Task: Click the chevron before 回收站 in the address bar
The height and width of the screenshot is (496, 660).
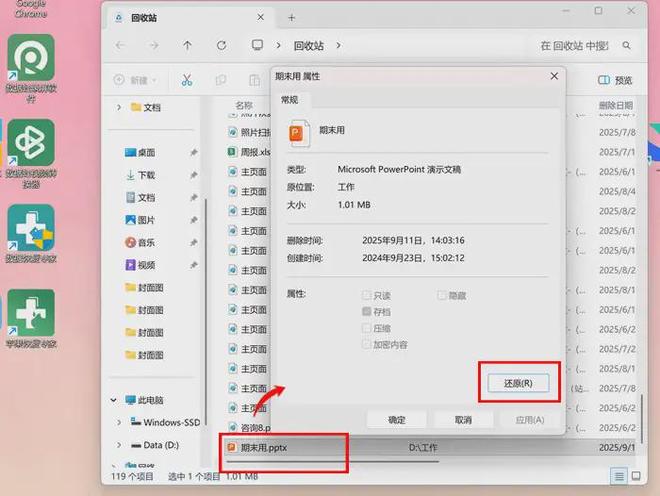Action: click(x=278, y=45)
